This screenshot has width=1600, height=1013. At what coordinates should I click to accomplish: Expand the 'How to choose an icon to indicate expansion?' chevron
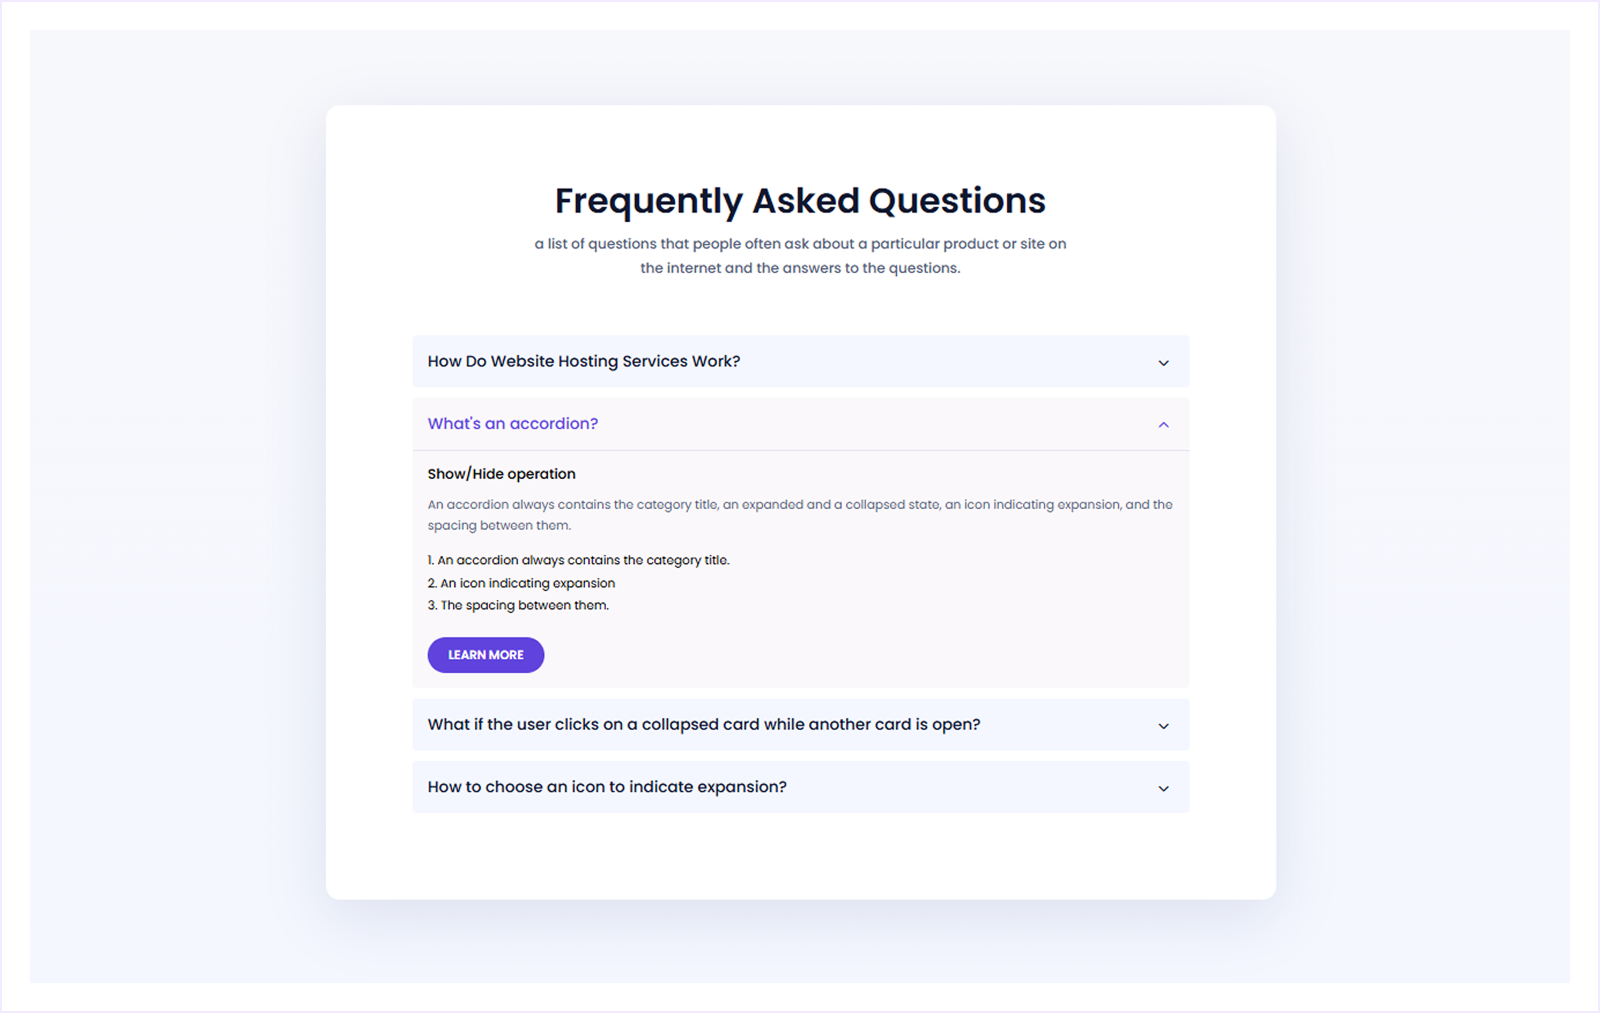click(1163, 788)
